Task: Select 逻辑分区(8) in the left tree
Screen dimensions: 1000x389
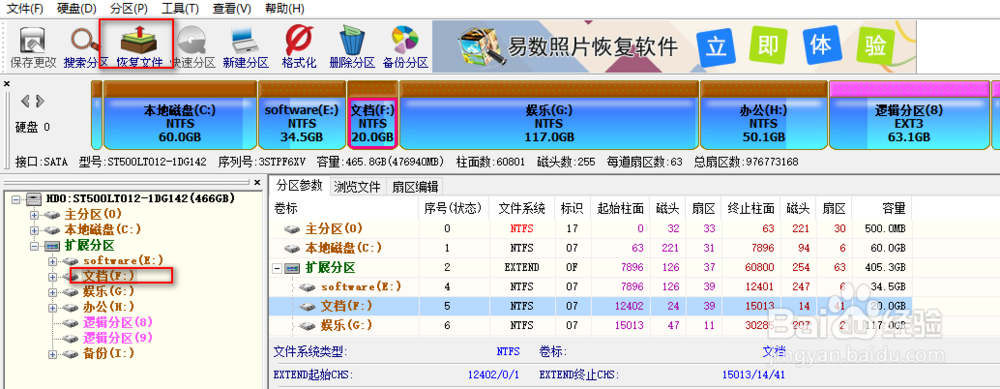Action: click(117, 322)
